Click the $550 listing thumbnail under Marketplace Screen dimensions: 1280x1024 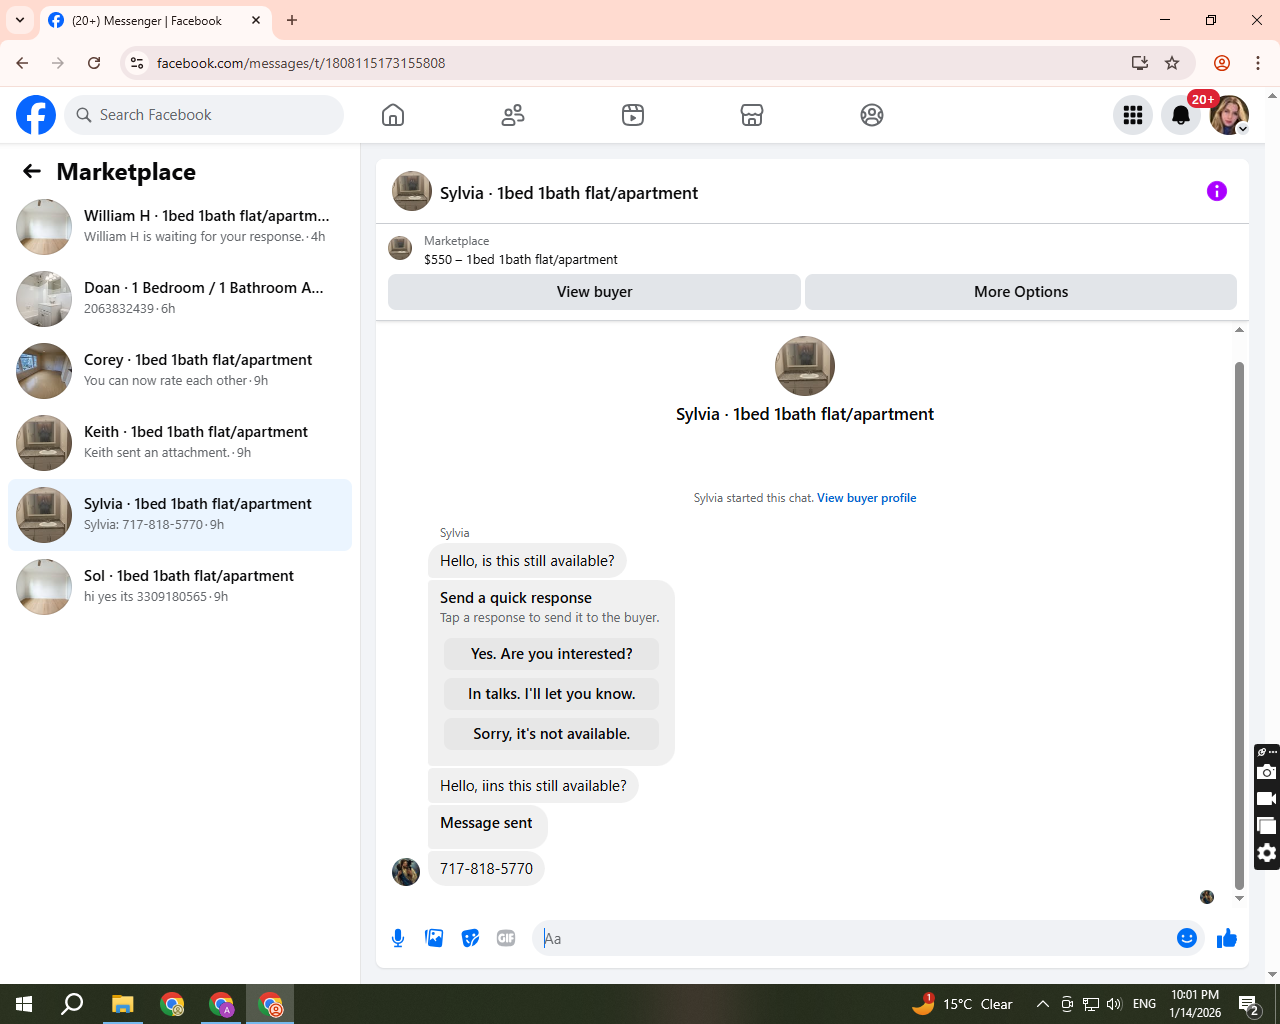coord(400,248)
